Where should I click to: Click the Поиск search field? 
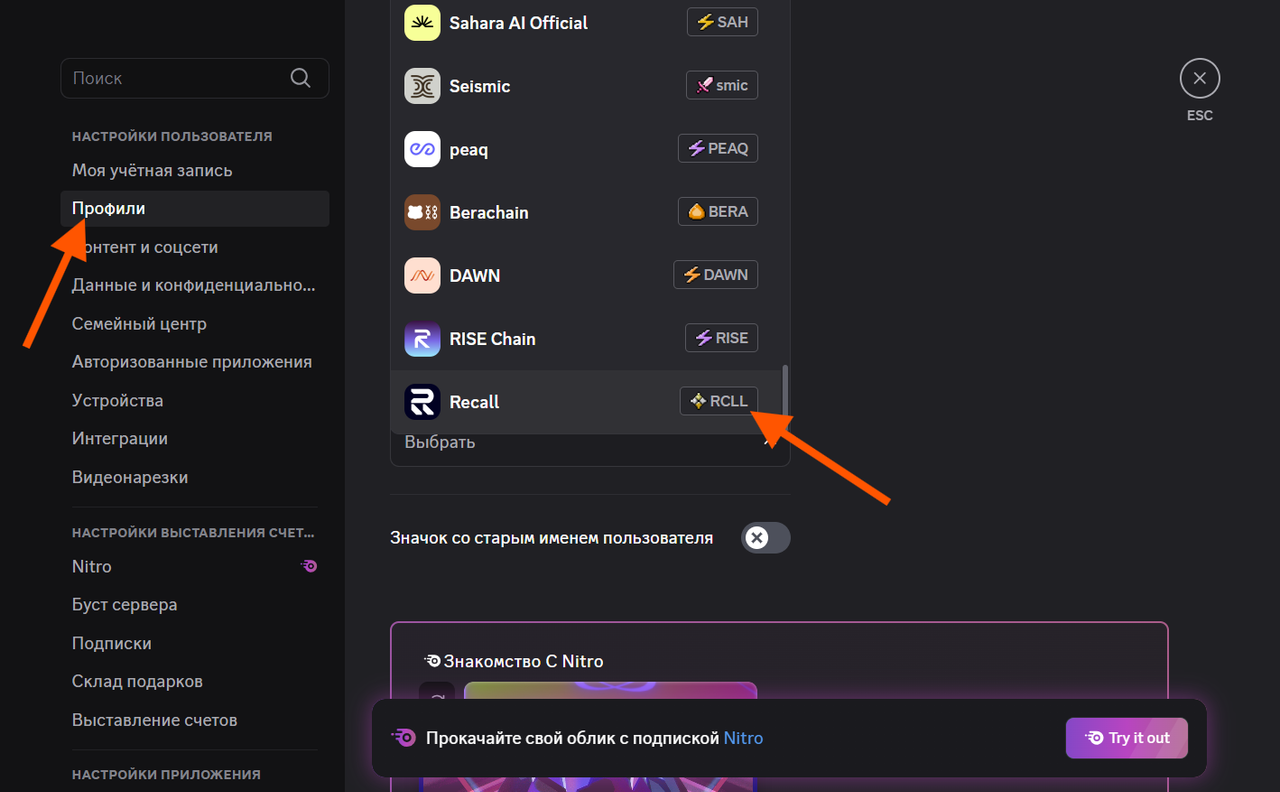(195, 78)
